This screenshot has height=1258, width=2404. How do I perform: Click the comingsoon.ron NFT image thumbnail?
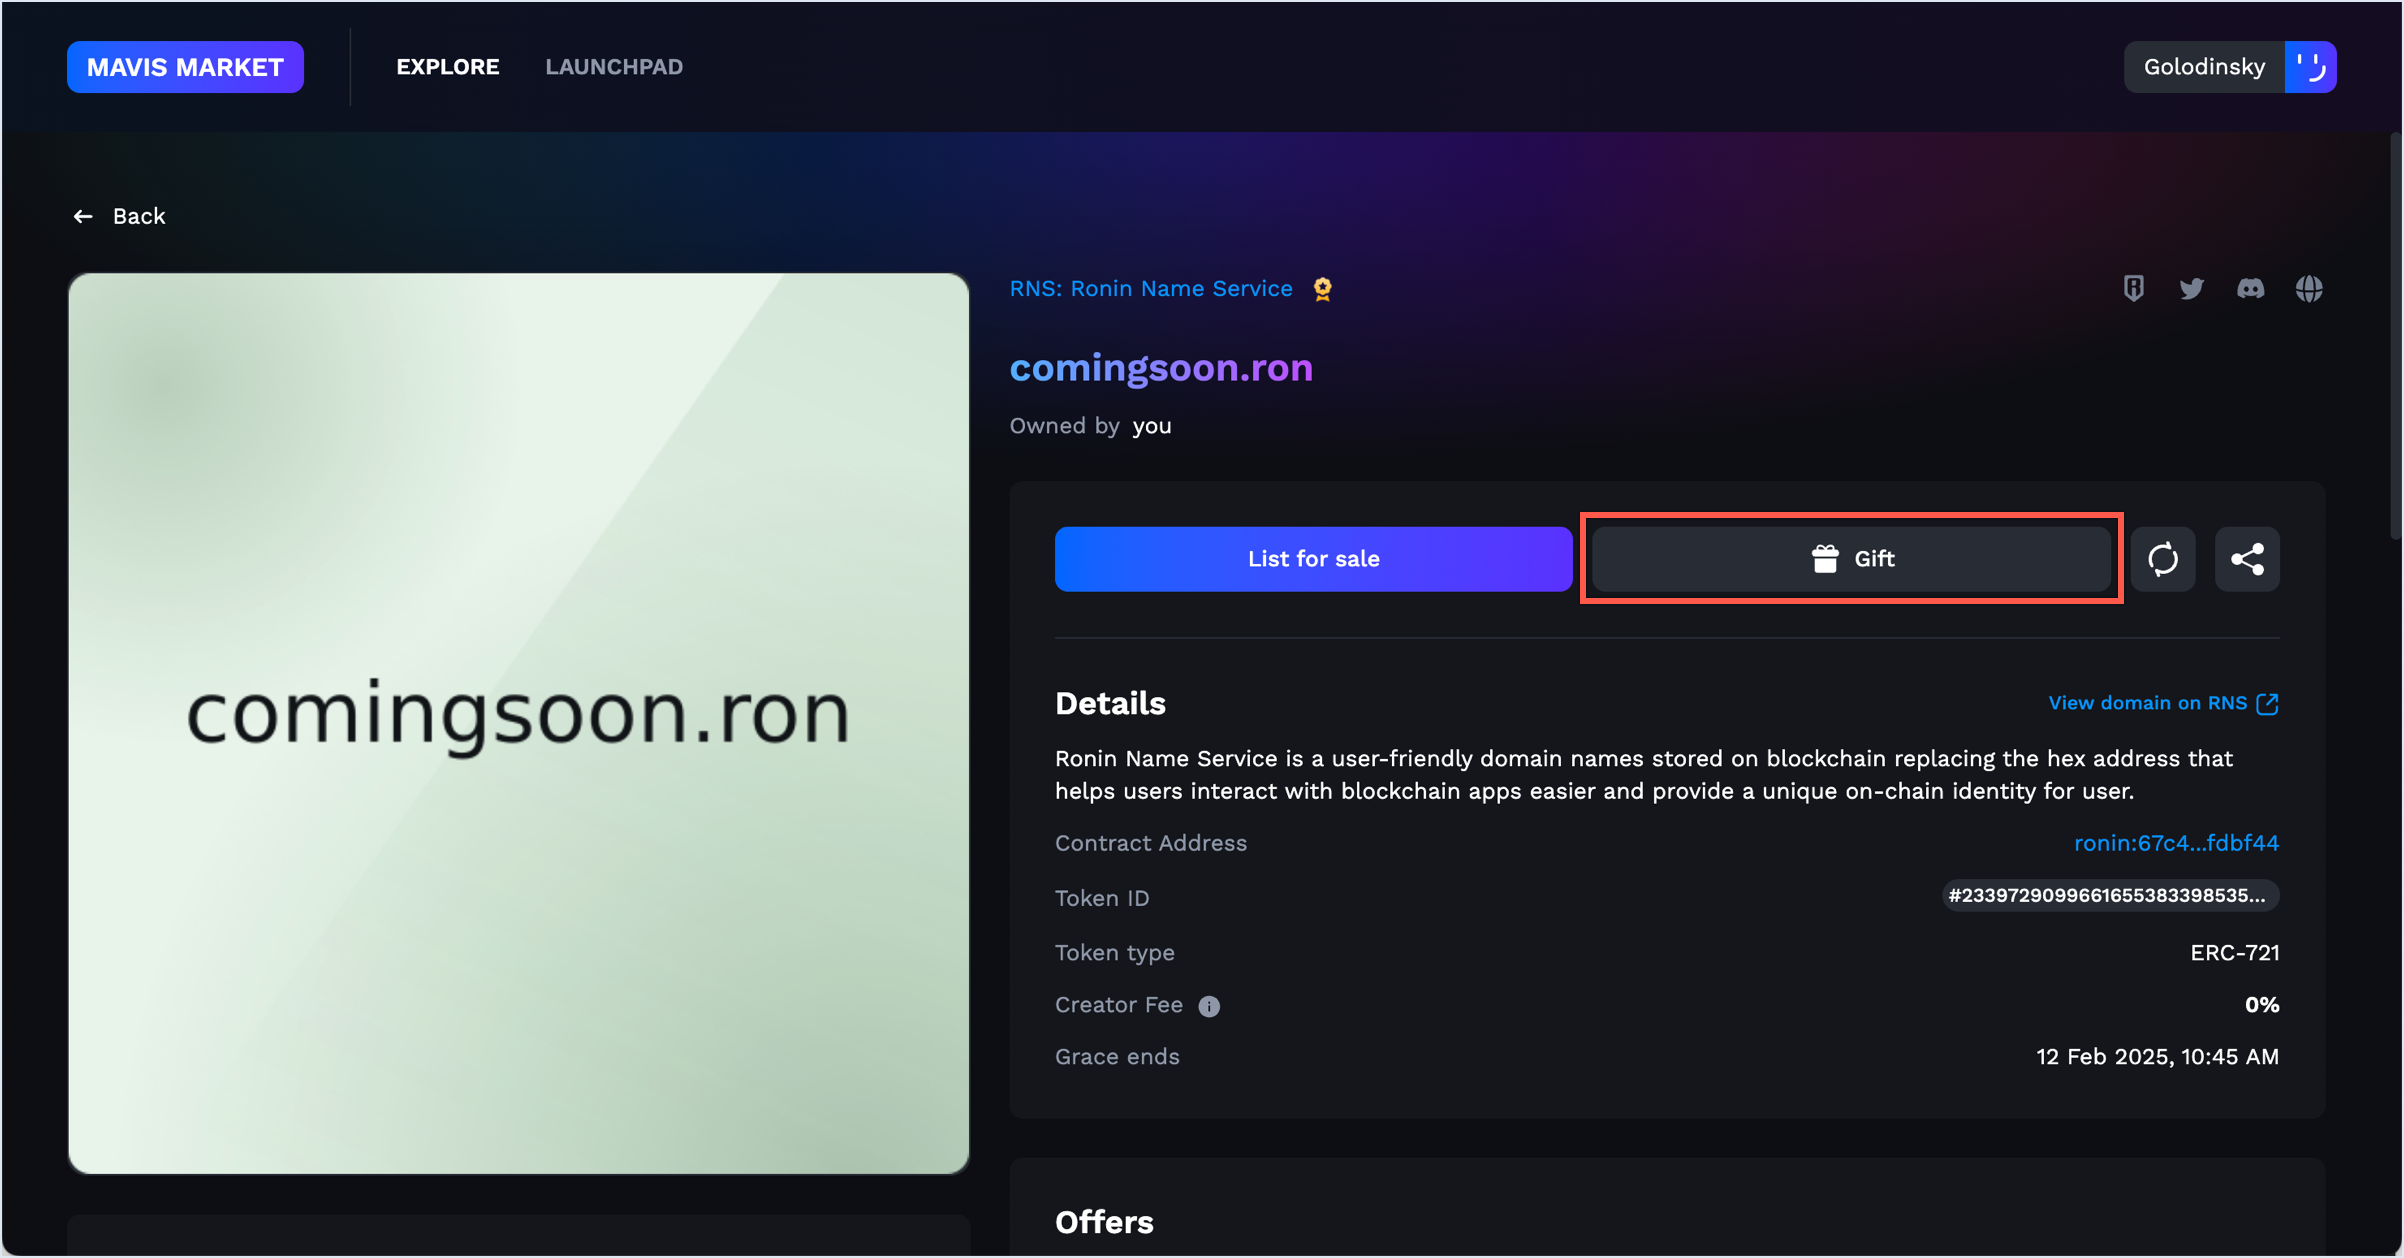(518, 723)
